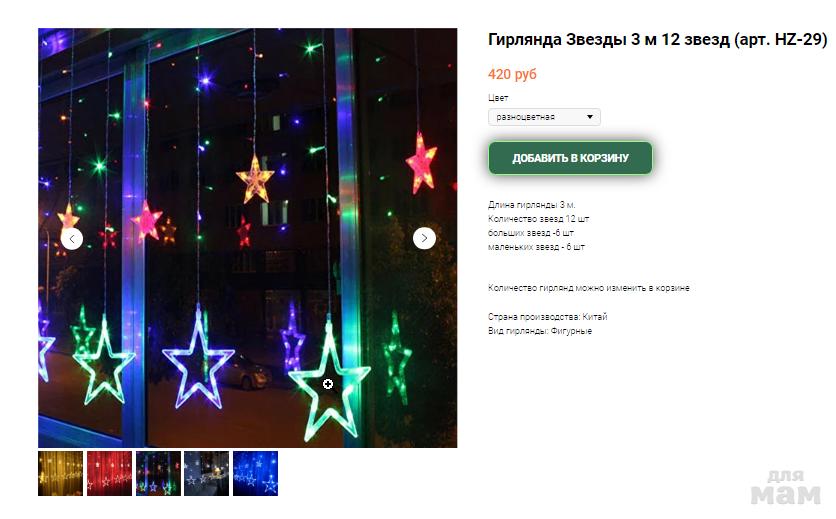Select the blue garland thumbnail
Viewport: 836px width, 519px height.
(x=255, y=474)
